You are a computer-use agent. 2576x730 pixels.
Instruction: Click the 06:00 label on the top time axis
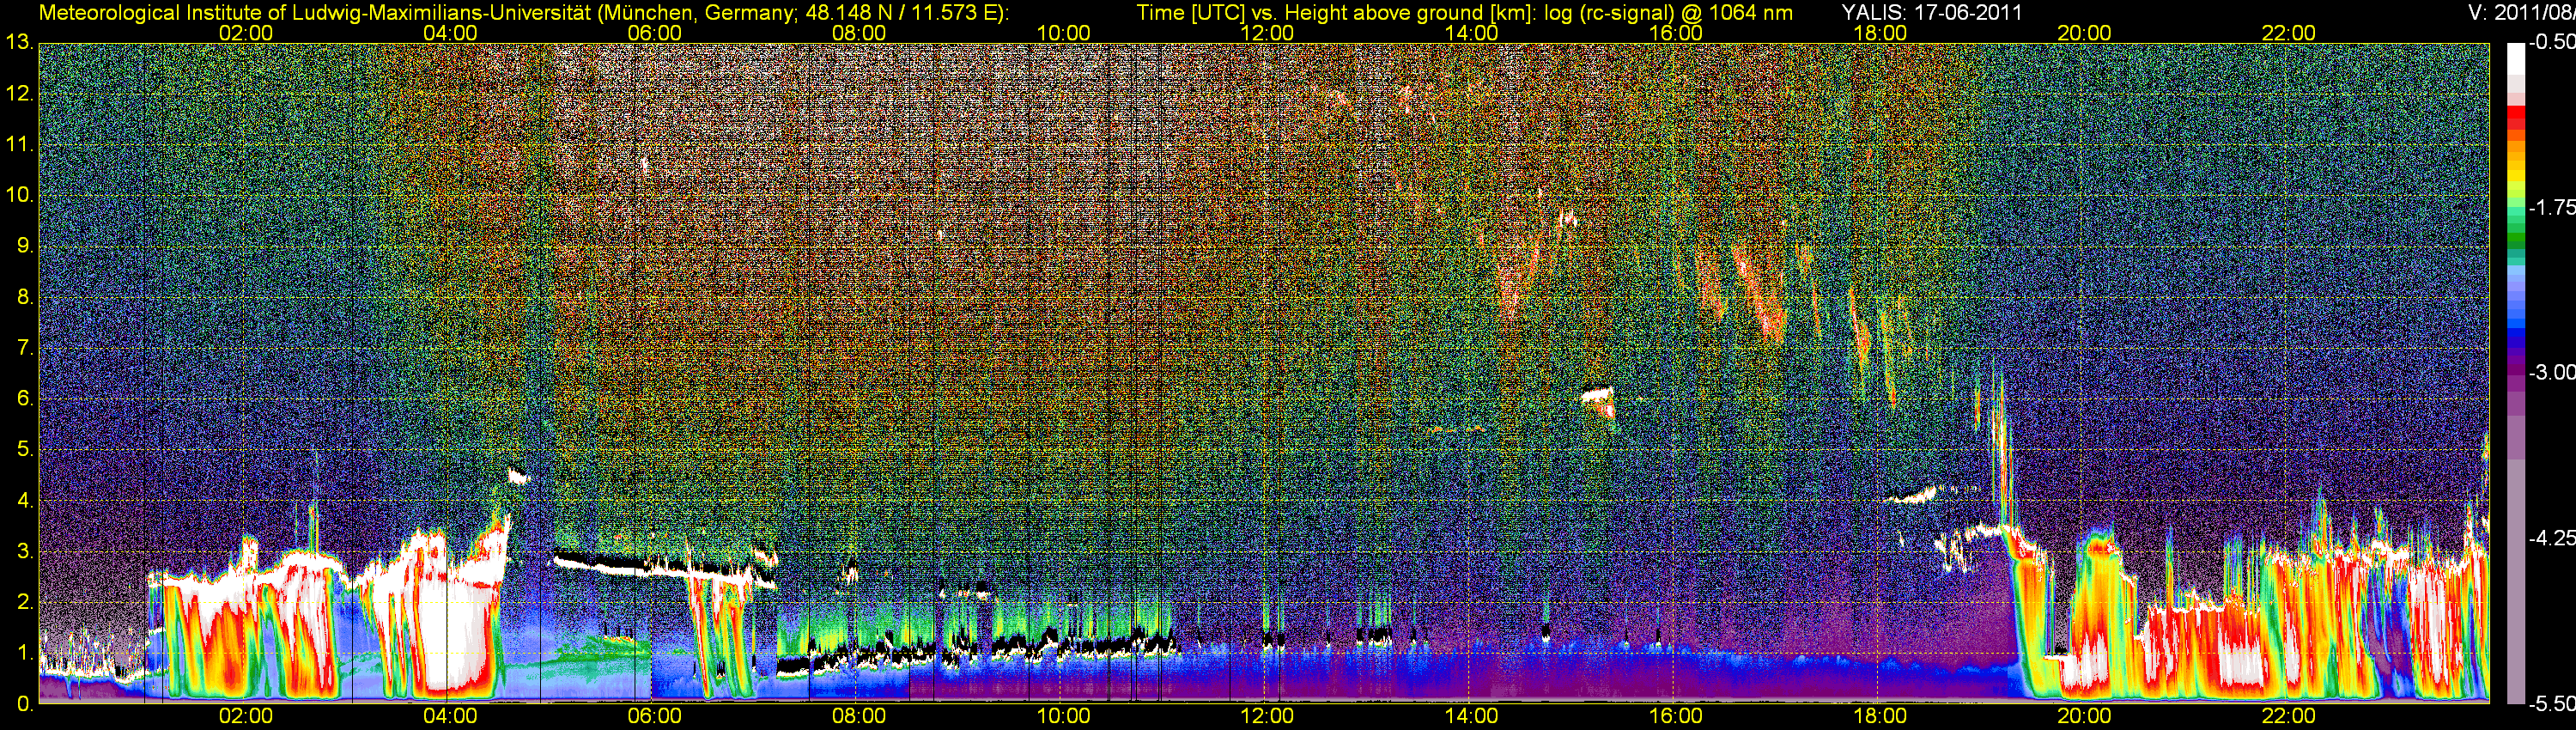[x=655, y=33]
